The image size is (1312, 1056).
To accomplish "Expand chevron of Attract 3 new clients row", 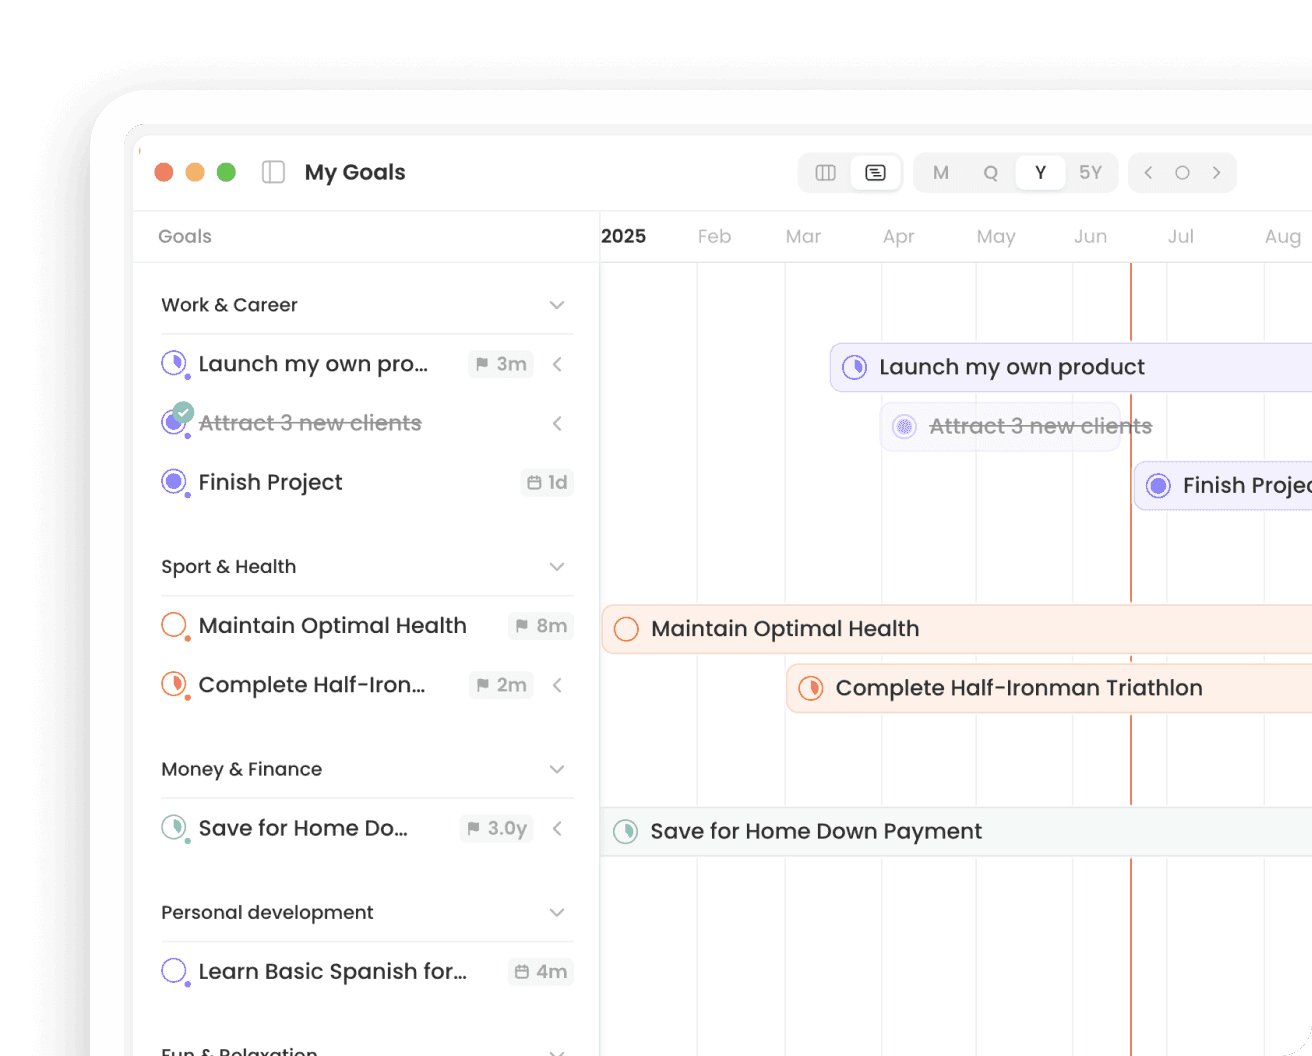I will click(557, 423).
